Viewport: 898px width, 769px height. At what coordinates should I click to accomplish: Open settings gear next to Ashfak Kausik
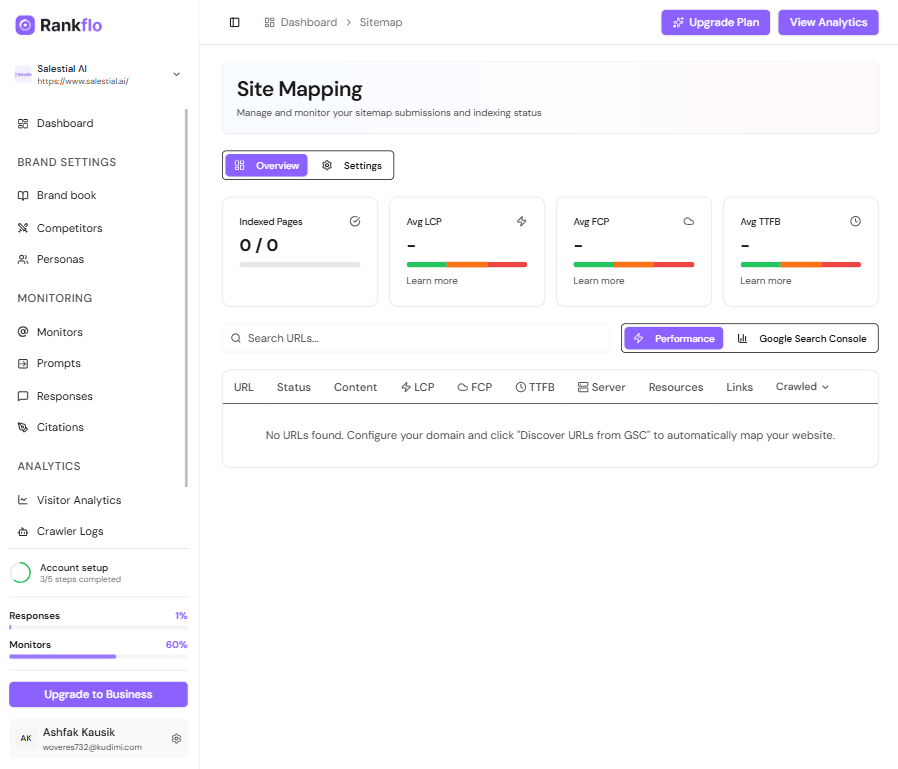[x=177, y=738]
